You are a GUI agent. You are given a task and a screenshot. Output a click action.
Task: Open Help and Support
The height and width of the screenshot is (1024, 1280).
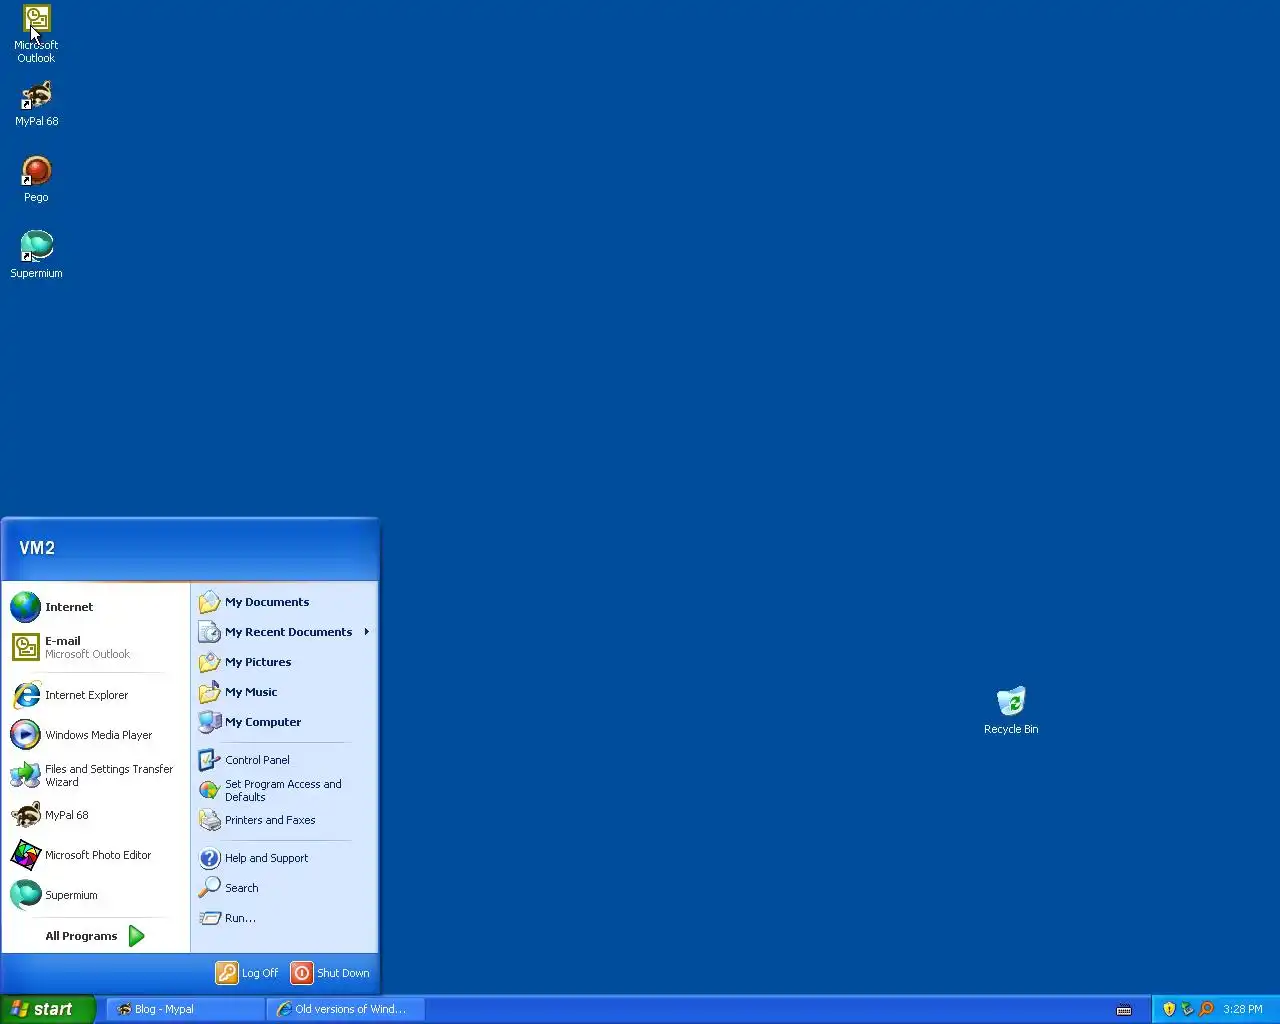coord(284,858)
